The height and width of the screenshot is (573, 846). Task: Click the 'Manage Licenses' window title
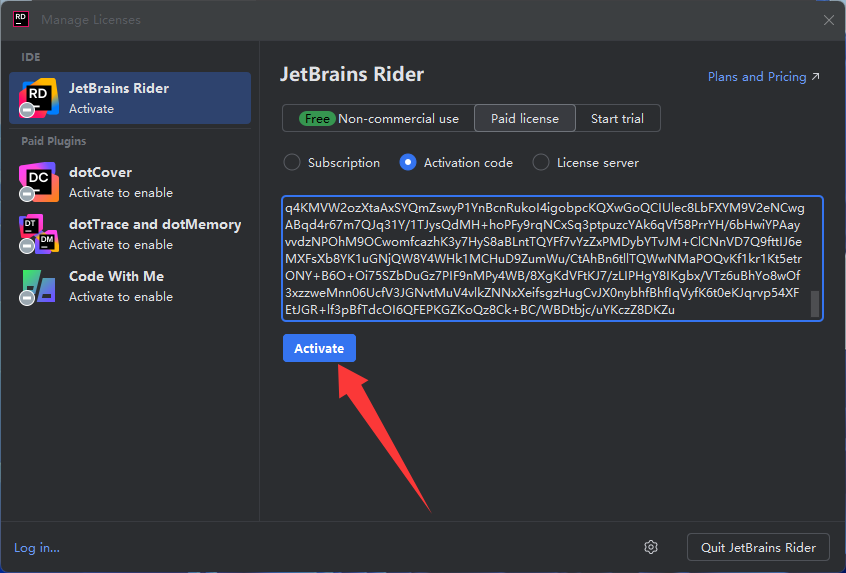click(x=91, y=20)
